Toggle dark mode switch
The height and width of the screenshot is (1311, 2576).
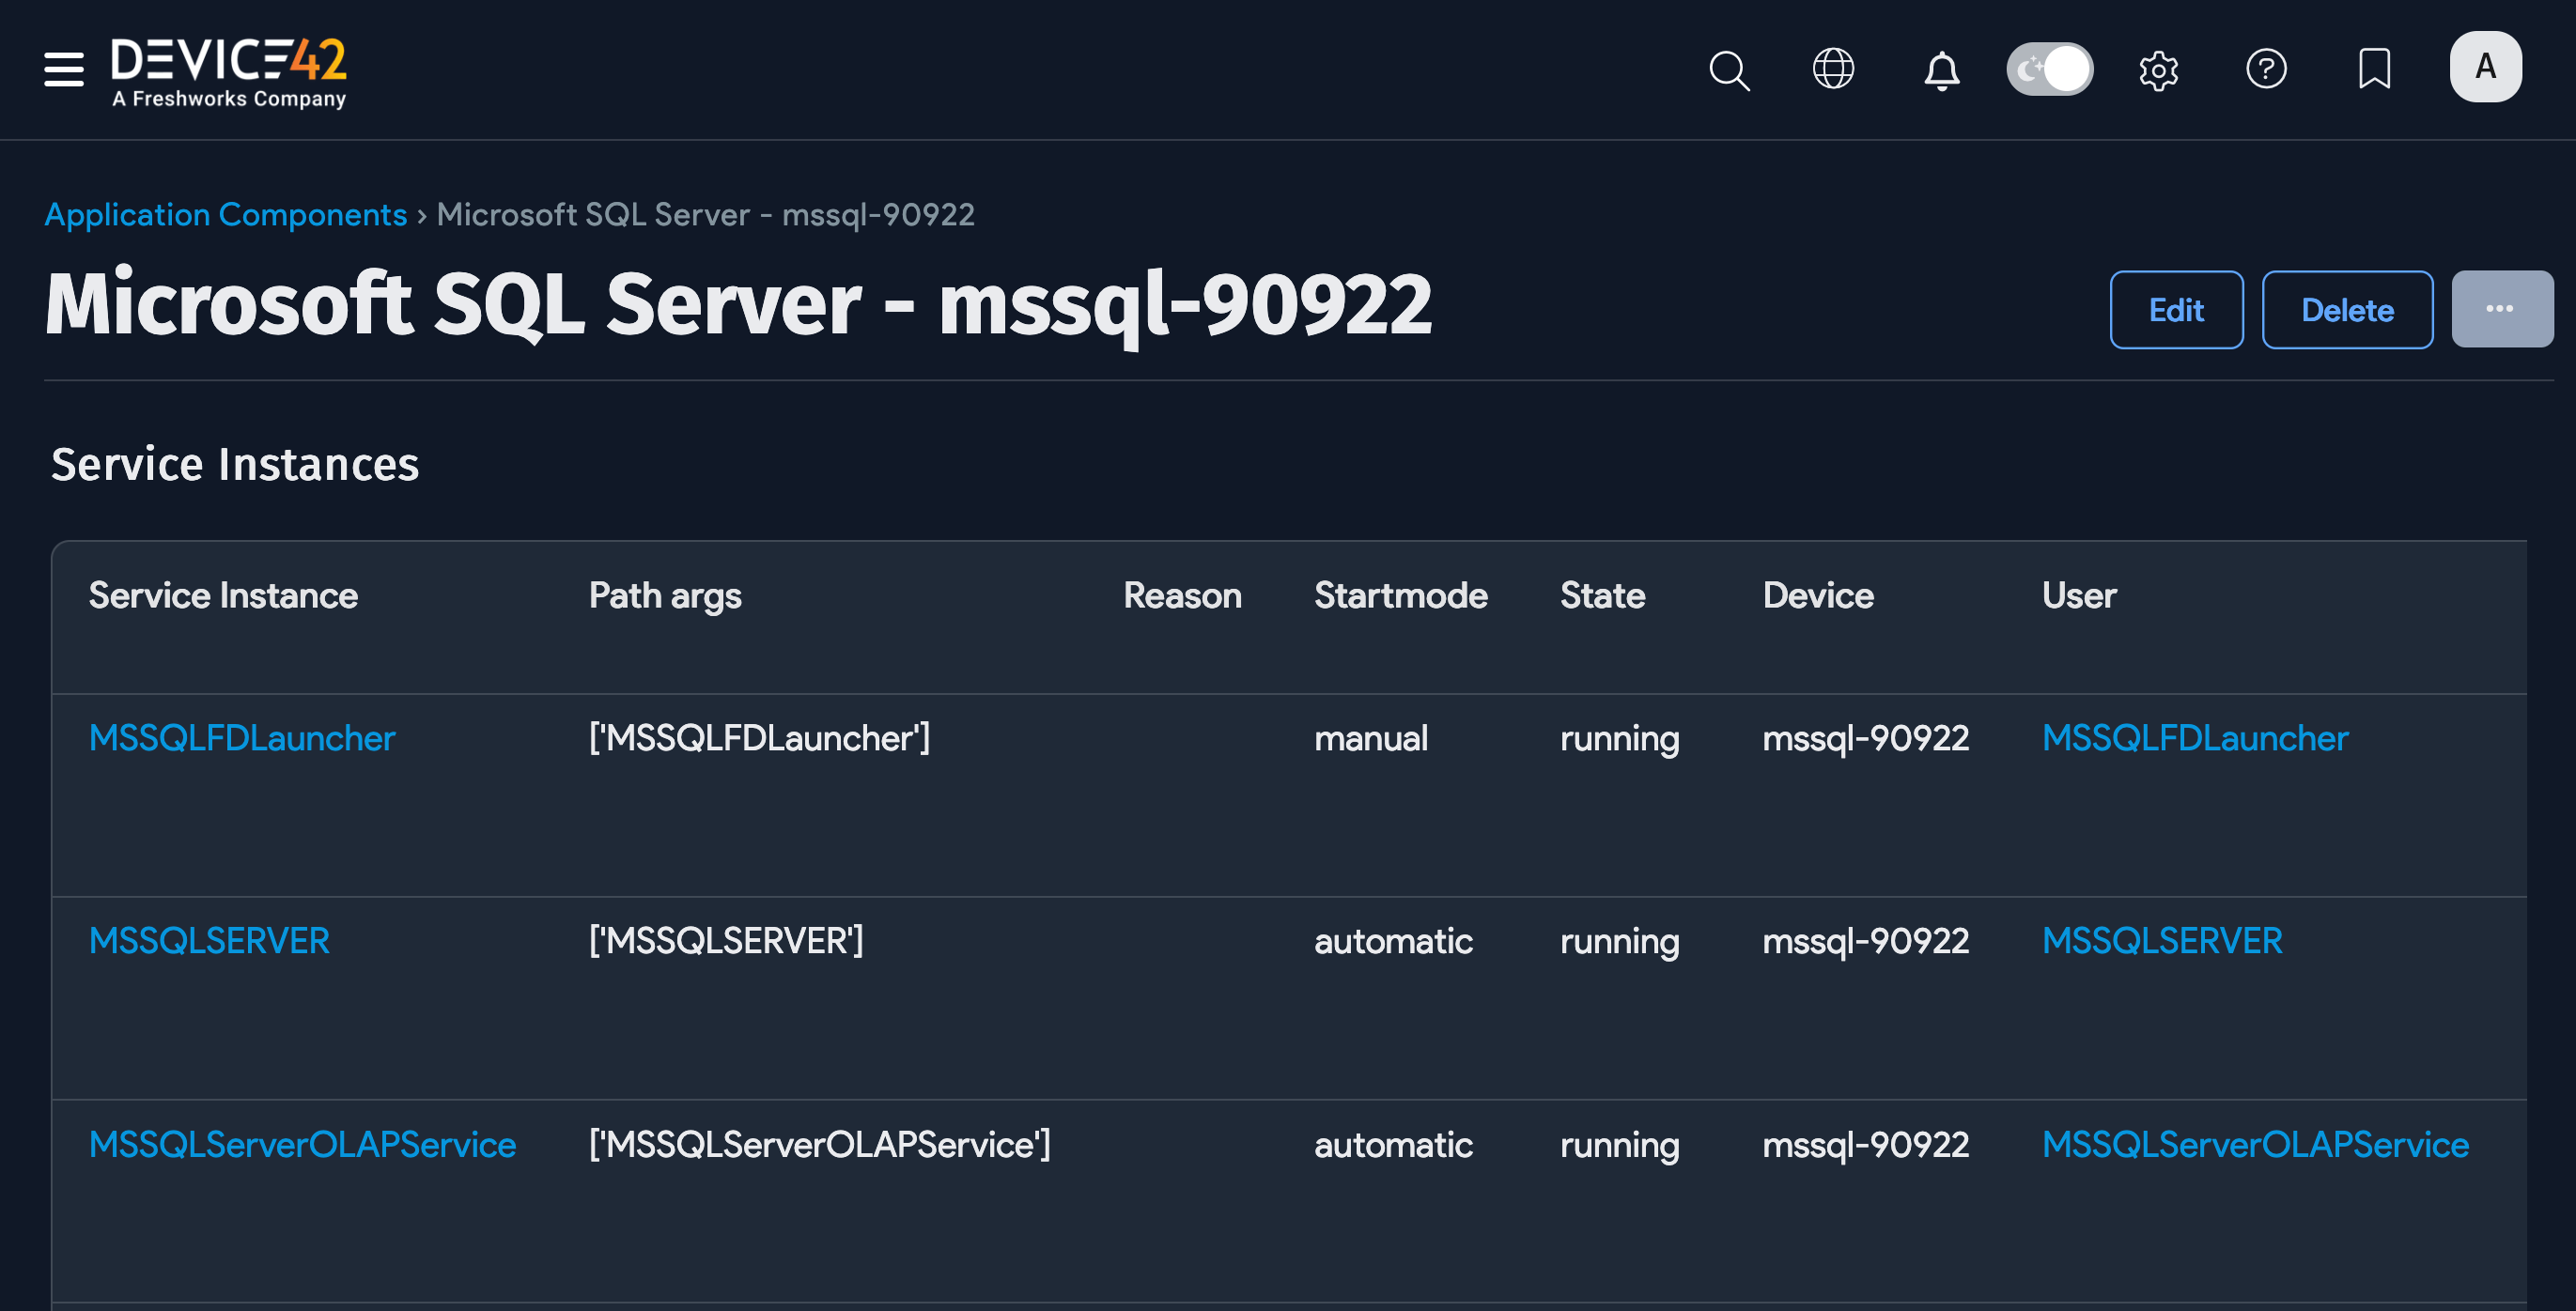pyautogui.click(x=2050, y=68)
